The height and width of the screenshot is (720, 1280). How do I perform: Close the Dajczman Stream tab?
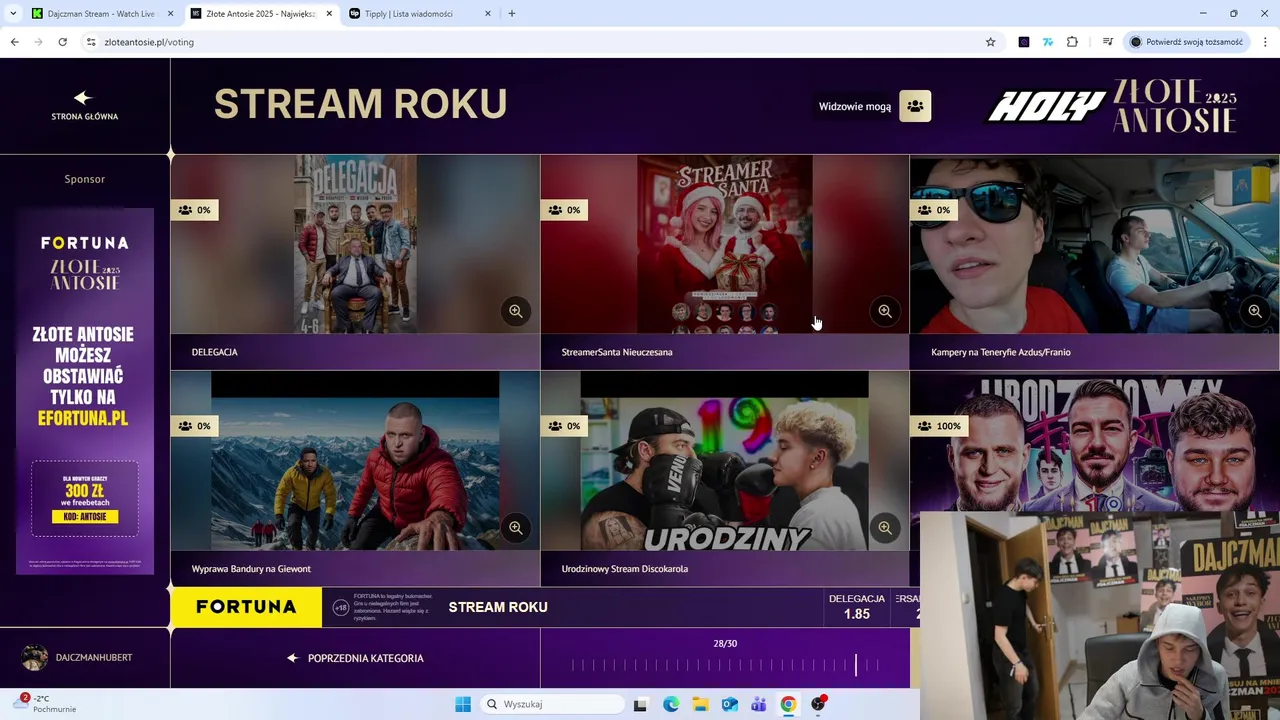(170, 13)
